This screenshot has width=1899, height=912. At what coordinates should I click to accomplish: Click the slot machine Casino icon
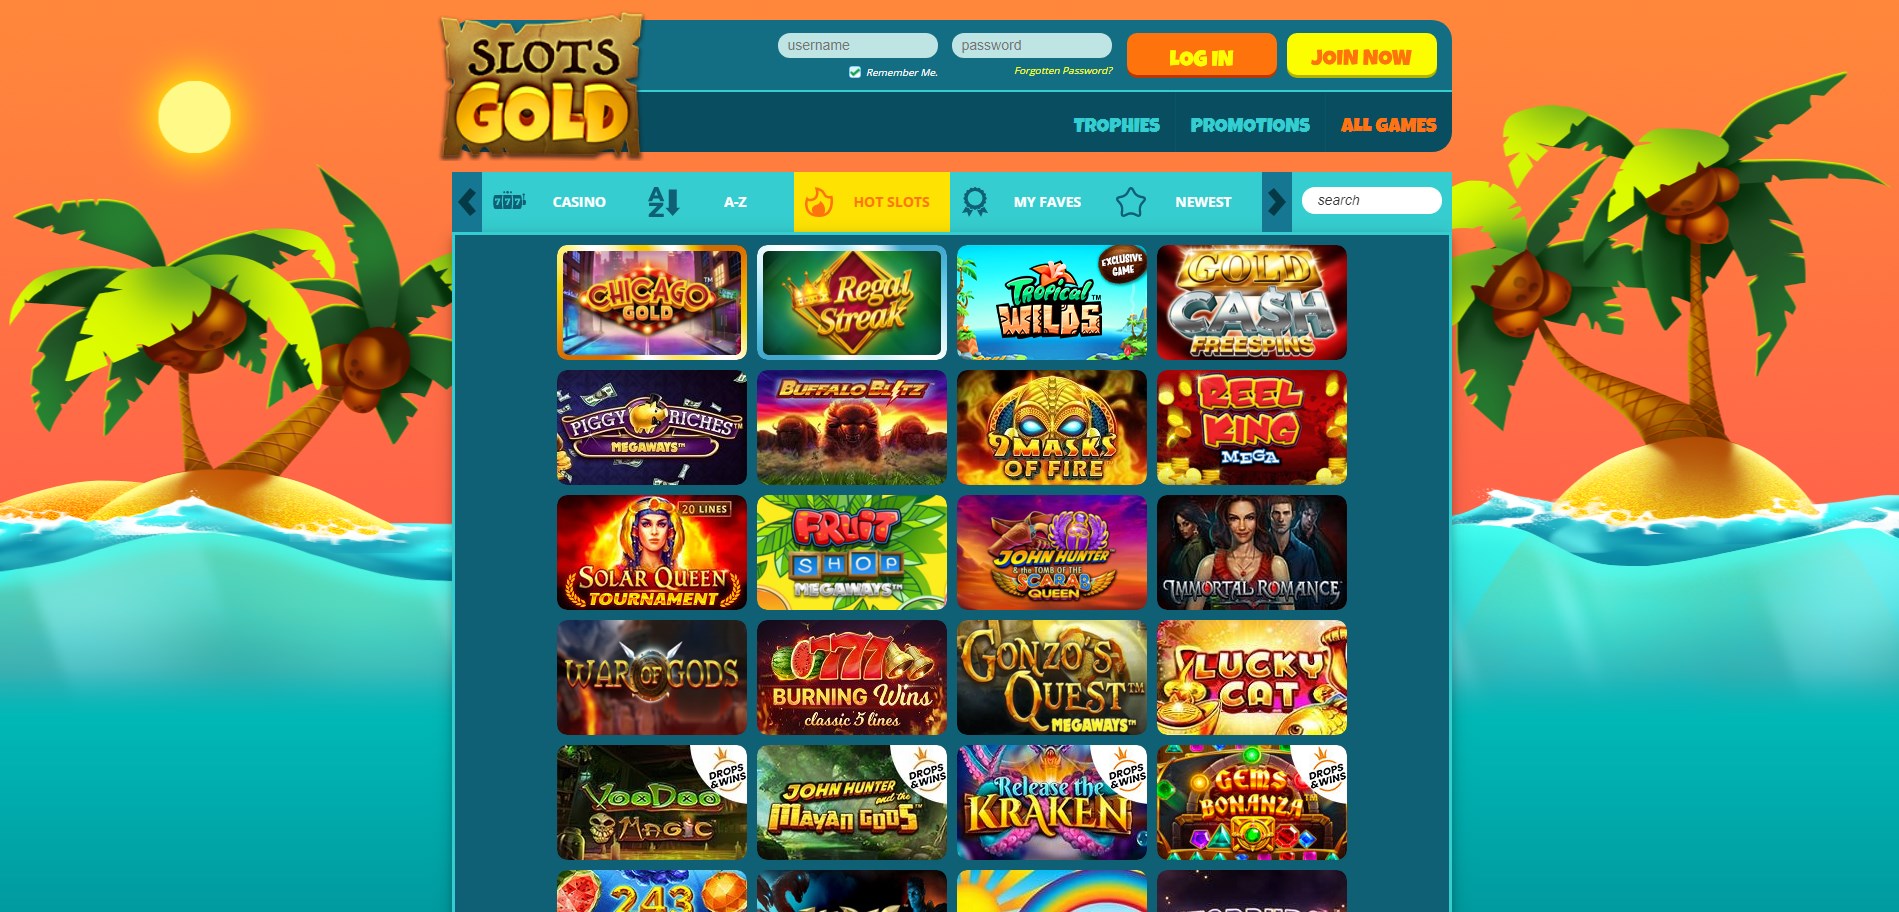coord(509,201)
